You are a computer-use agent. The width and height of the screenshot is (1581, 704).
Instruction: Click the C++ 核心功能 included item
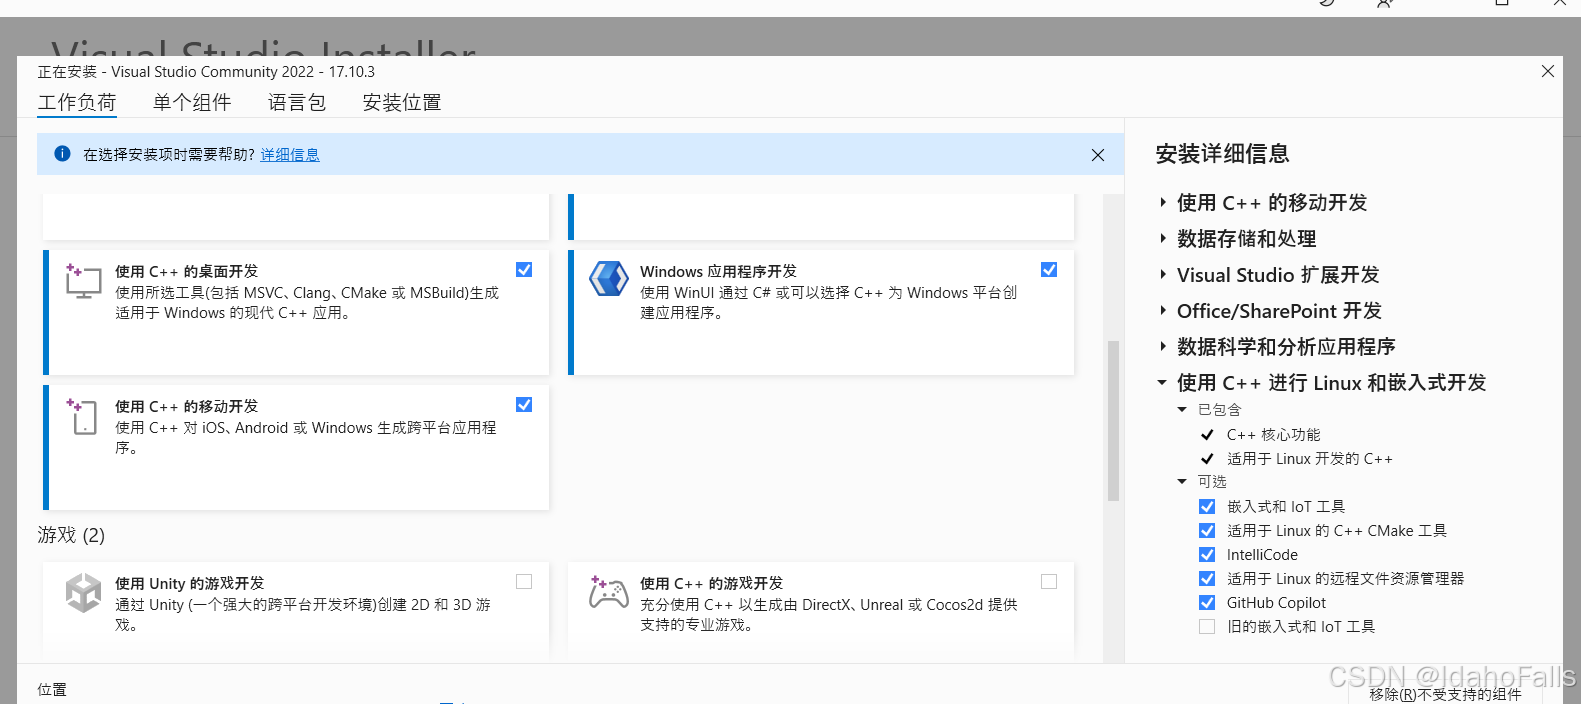coord(1274,435)
